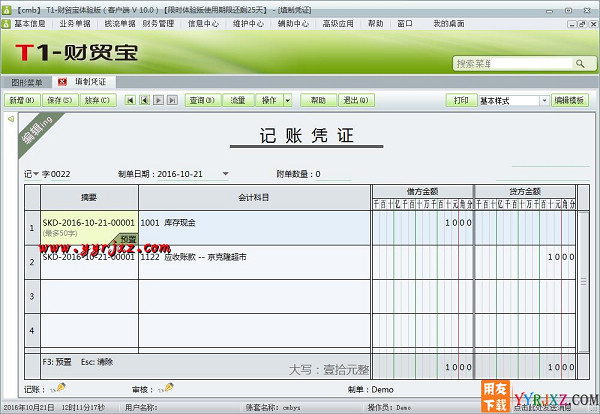Click the 记账 signature pen icon
Screen dimensions: 600x414
tap(58, 388)
